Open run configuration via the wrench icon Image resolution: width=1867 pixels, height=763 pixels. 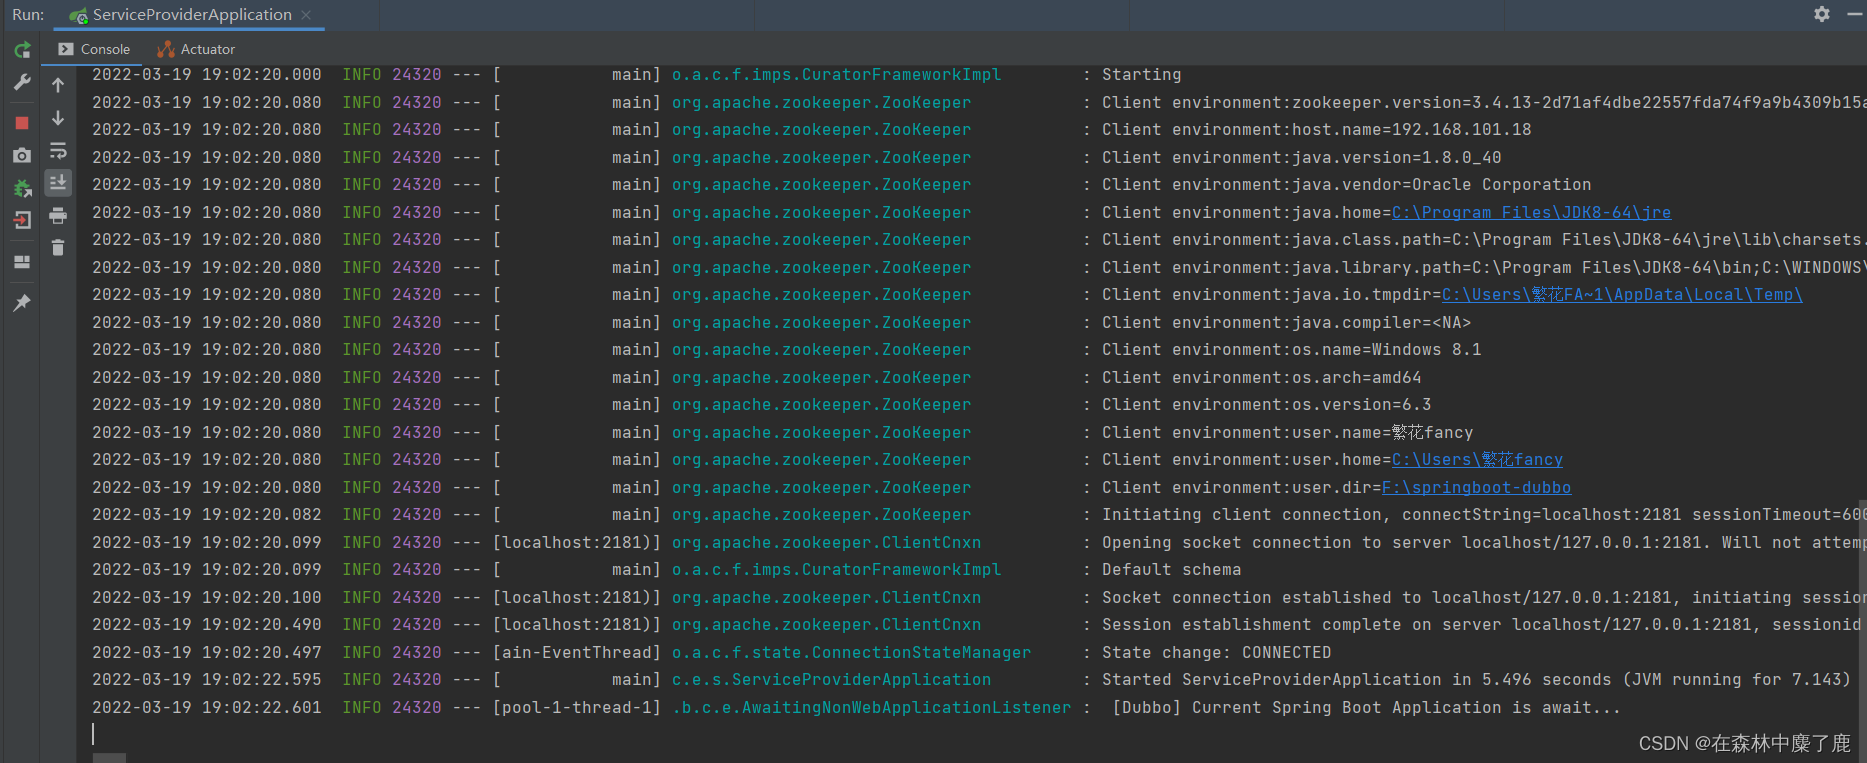[22, 82]
